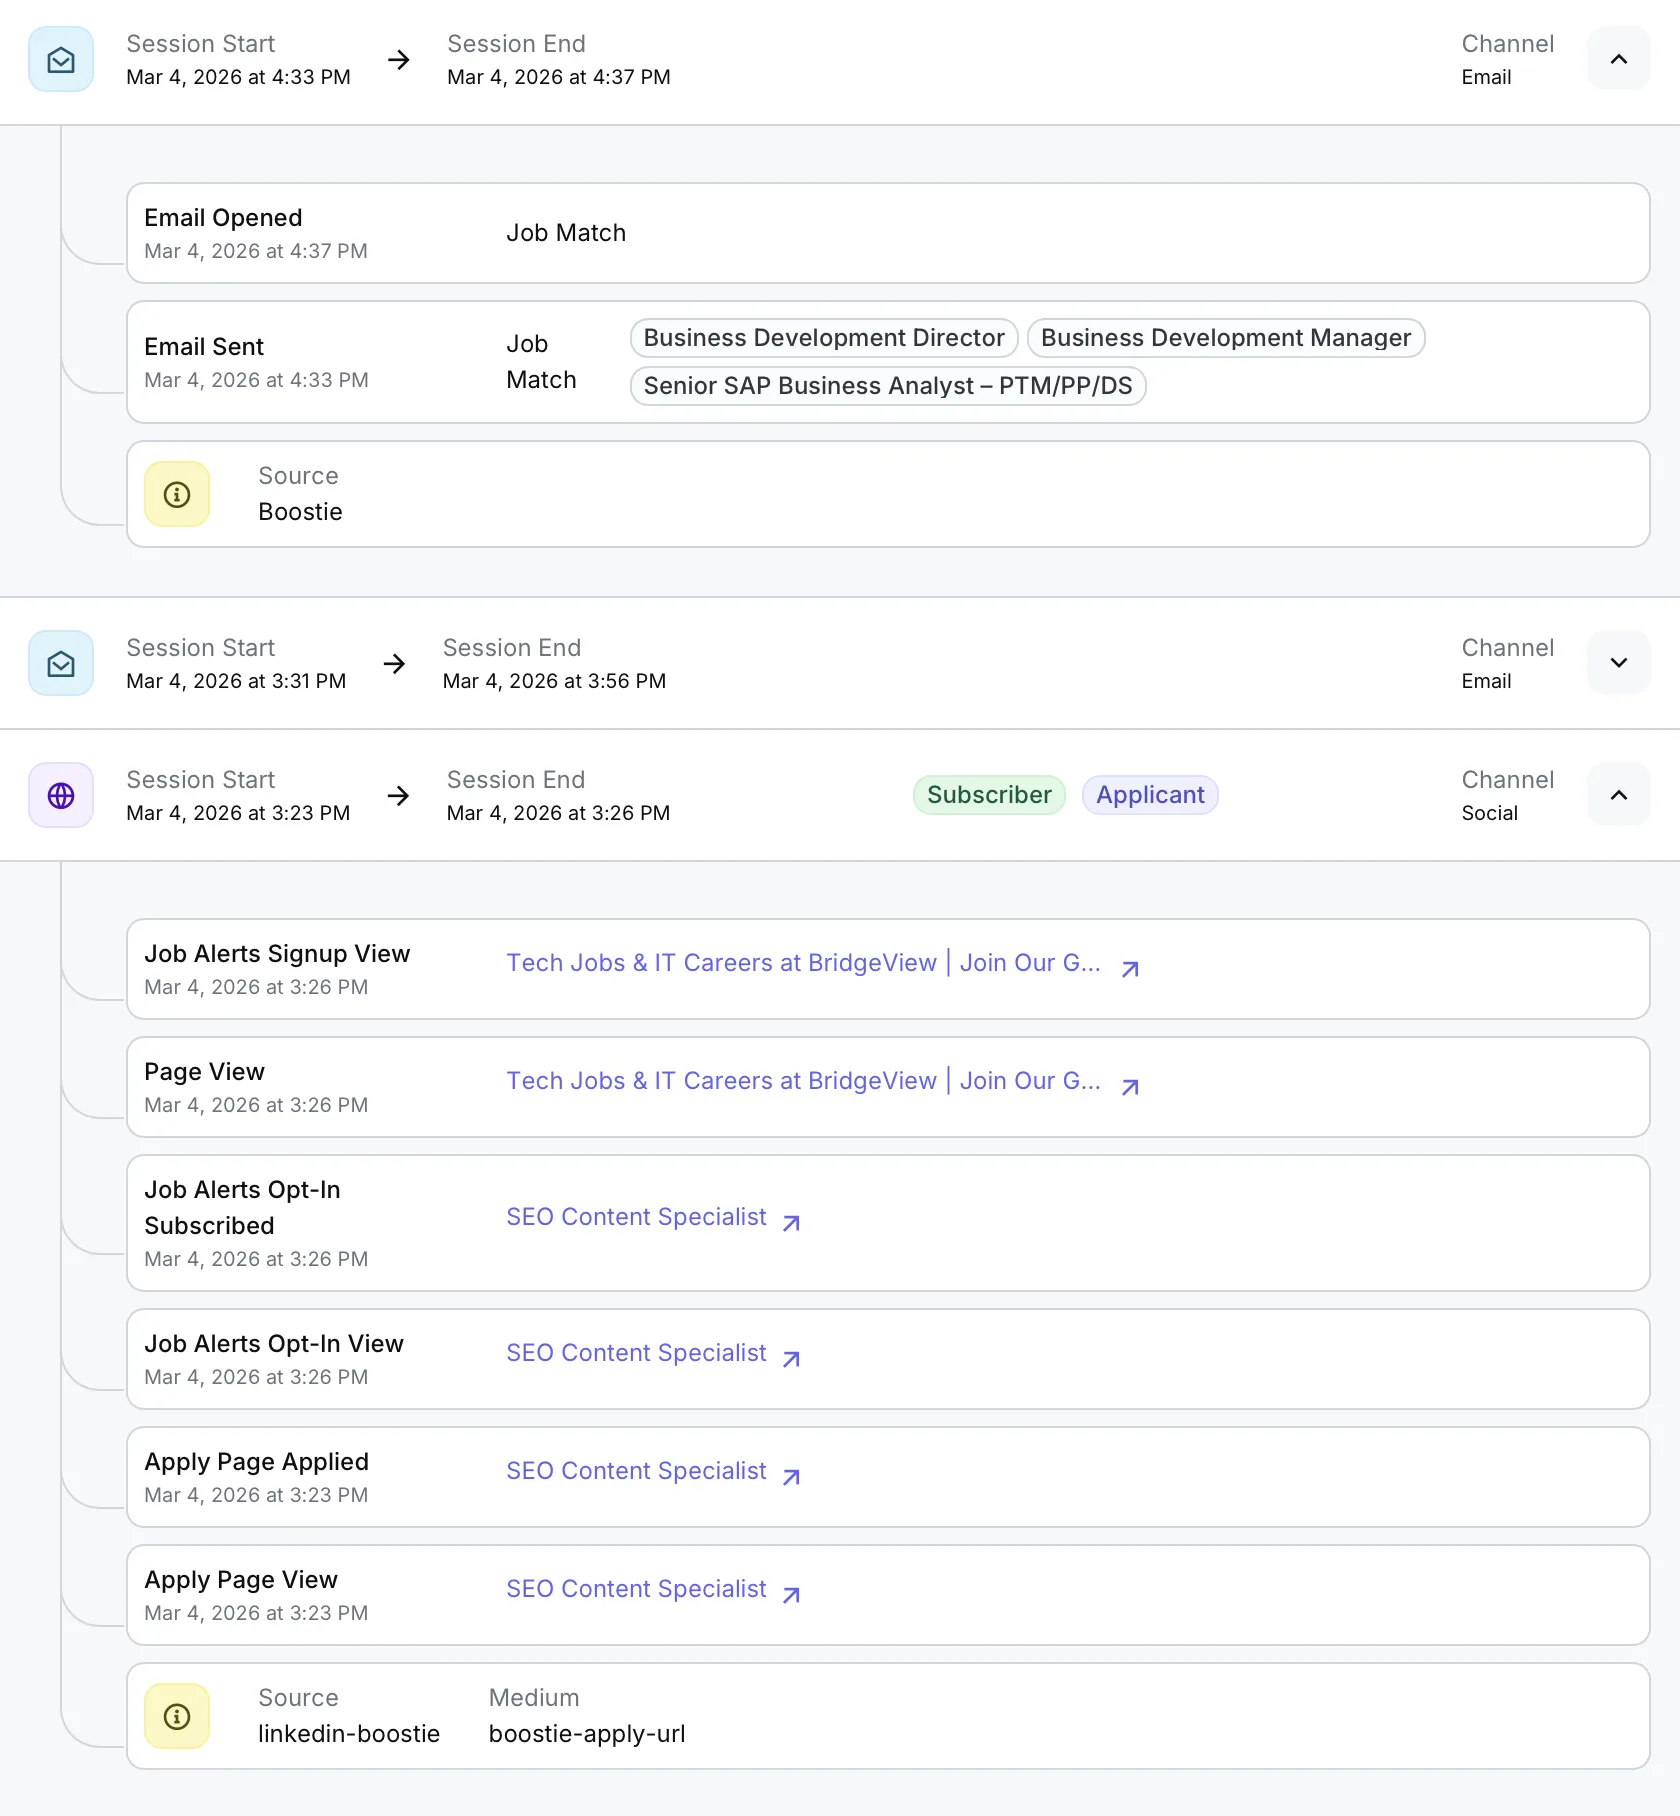Viewport: 1680px width, 1816px height.
Task: Click the info icon beside Source Boostie
Action: tap(177, 495)
